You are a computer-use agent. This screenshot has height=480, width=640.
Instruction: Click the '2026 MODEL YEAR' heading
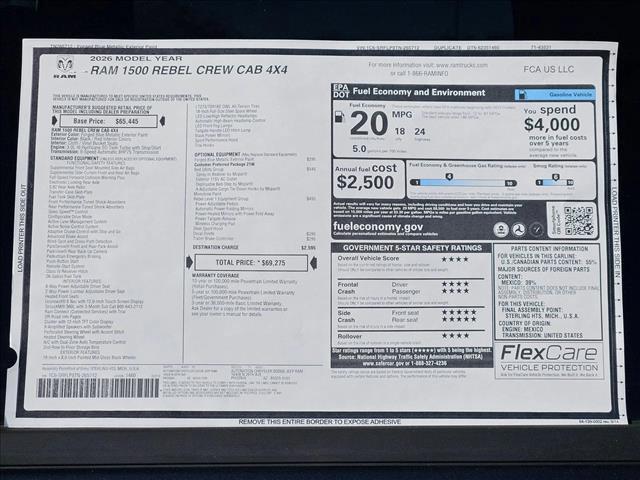click(136, 59)
